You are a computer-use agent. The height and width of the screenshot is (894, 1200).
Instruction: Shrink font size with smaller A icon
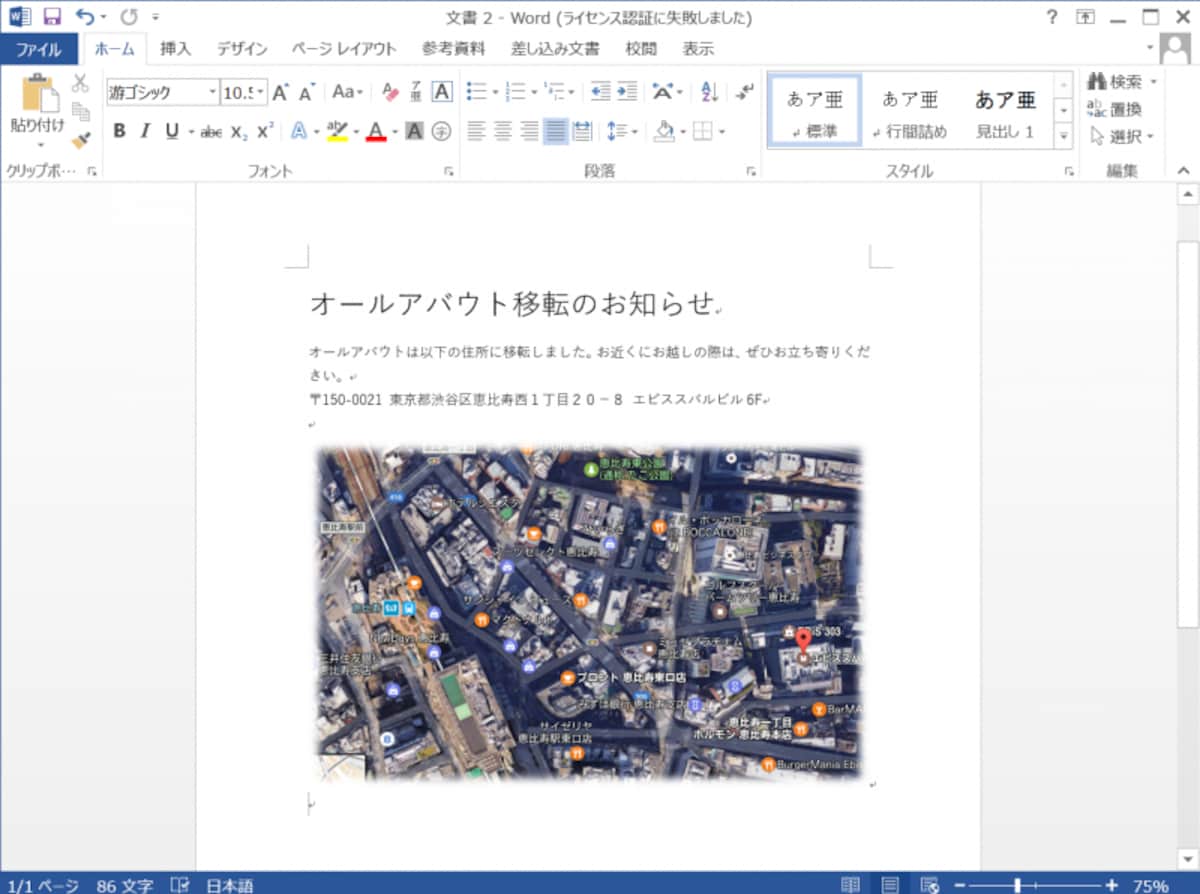pyautogui.click(x=307, y=92)
